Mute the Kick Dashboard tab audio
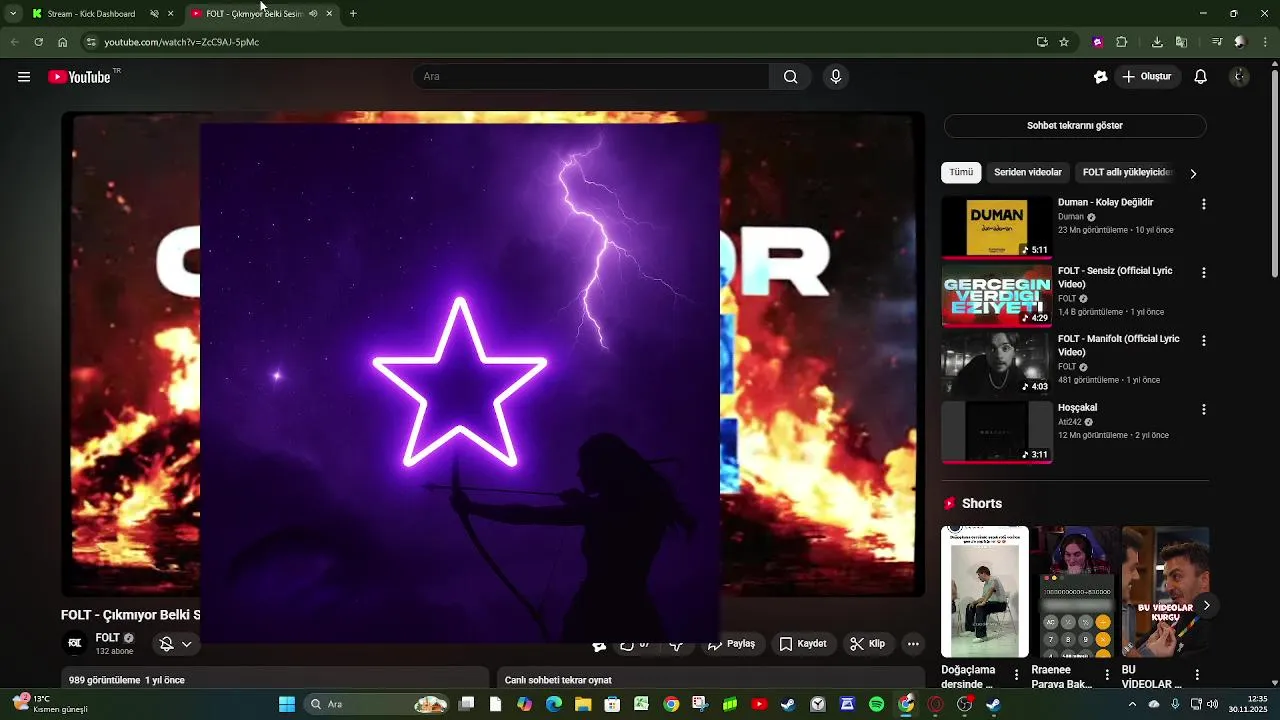Viewport: 1280px width, 720px height. point(154,14)
